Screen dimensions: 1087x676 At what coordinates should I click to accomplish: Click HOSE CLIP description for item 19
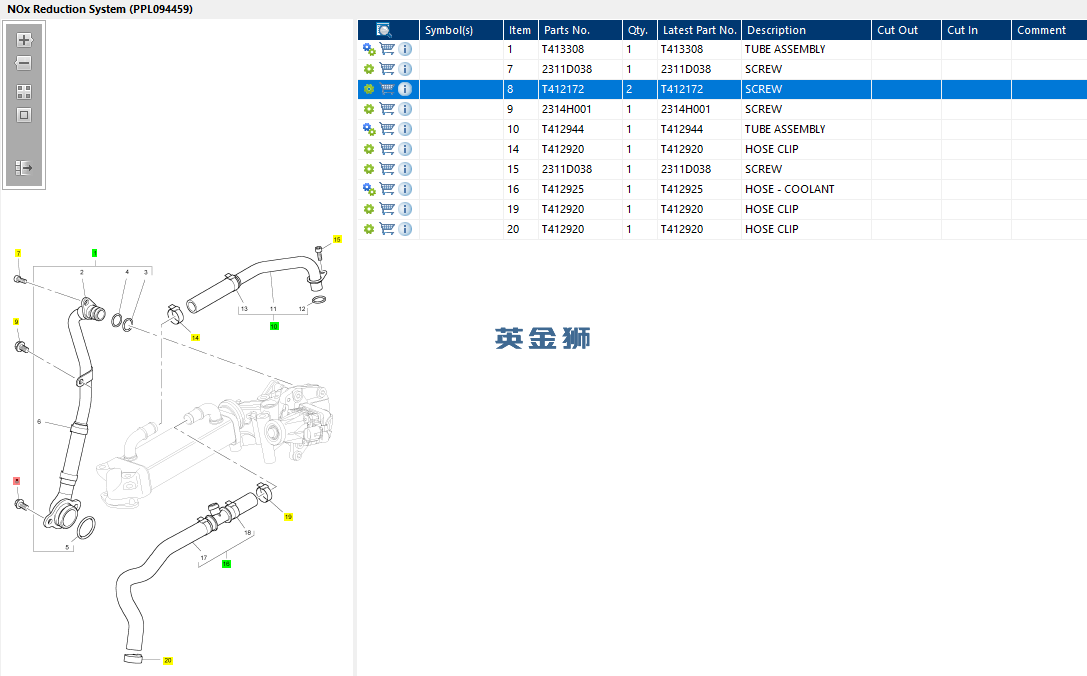(772, 209)
